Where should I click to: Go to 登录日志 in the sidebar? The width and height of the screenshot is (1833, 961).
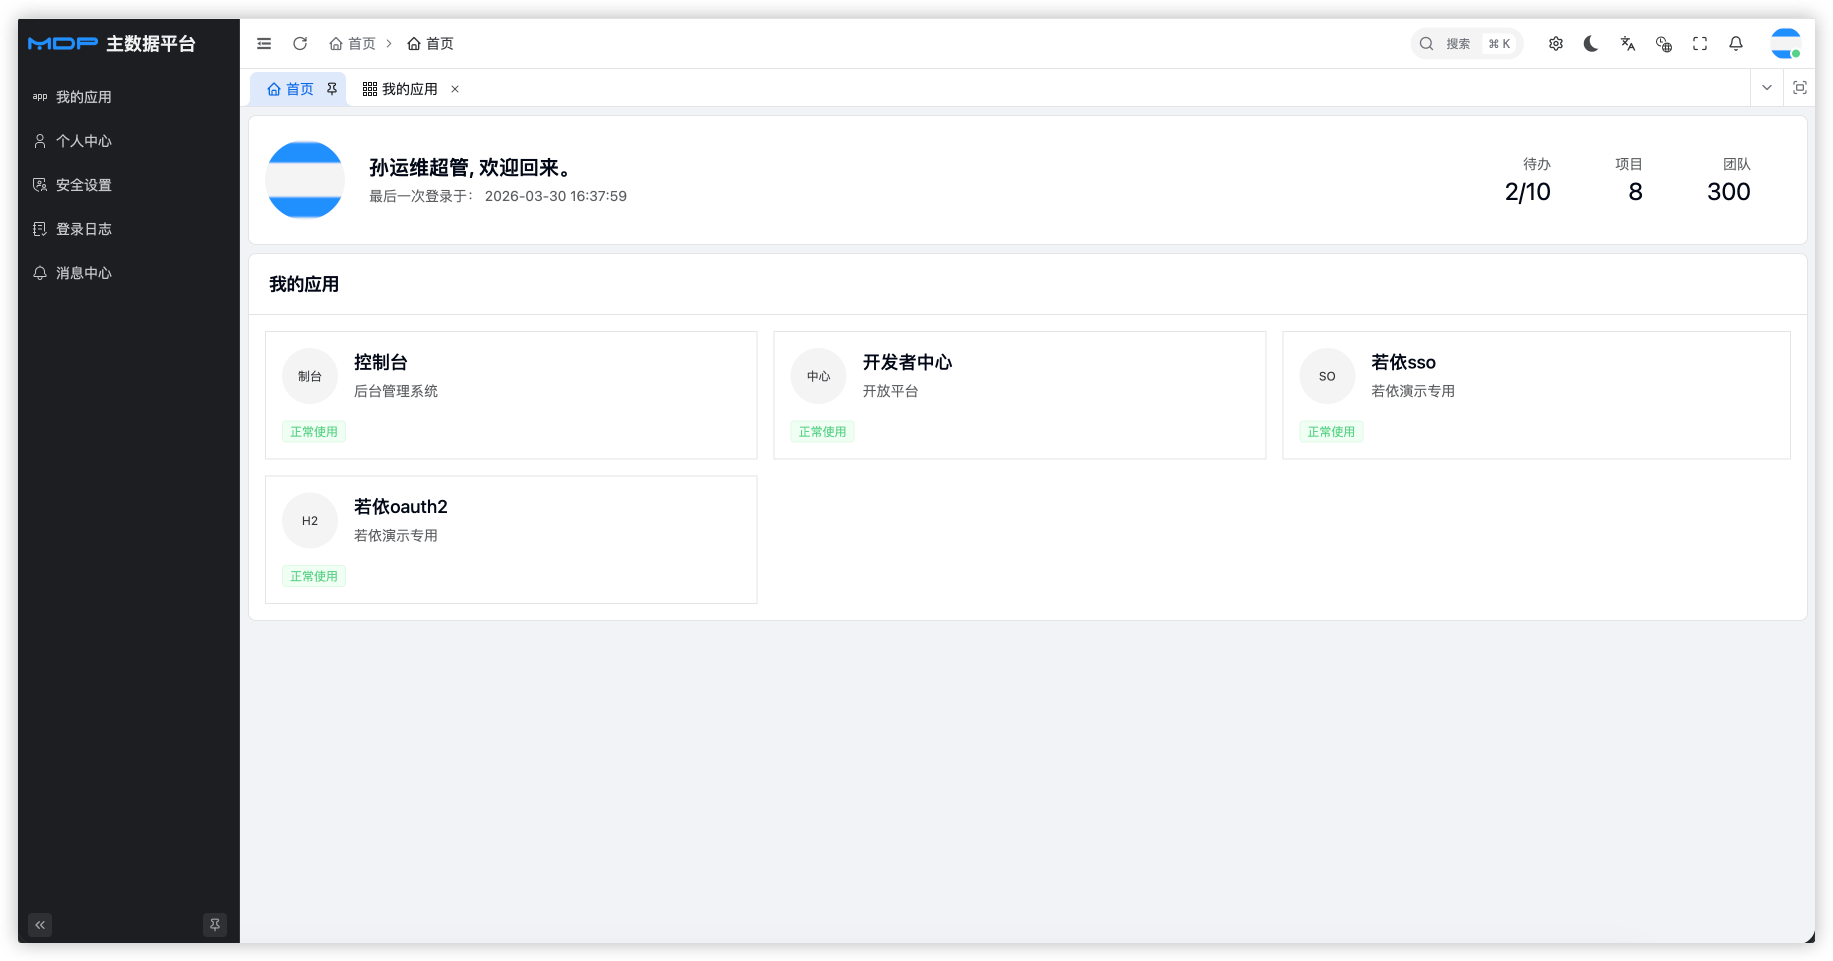pos(84,229)
